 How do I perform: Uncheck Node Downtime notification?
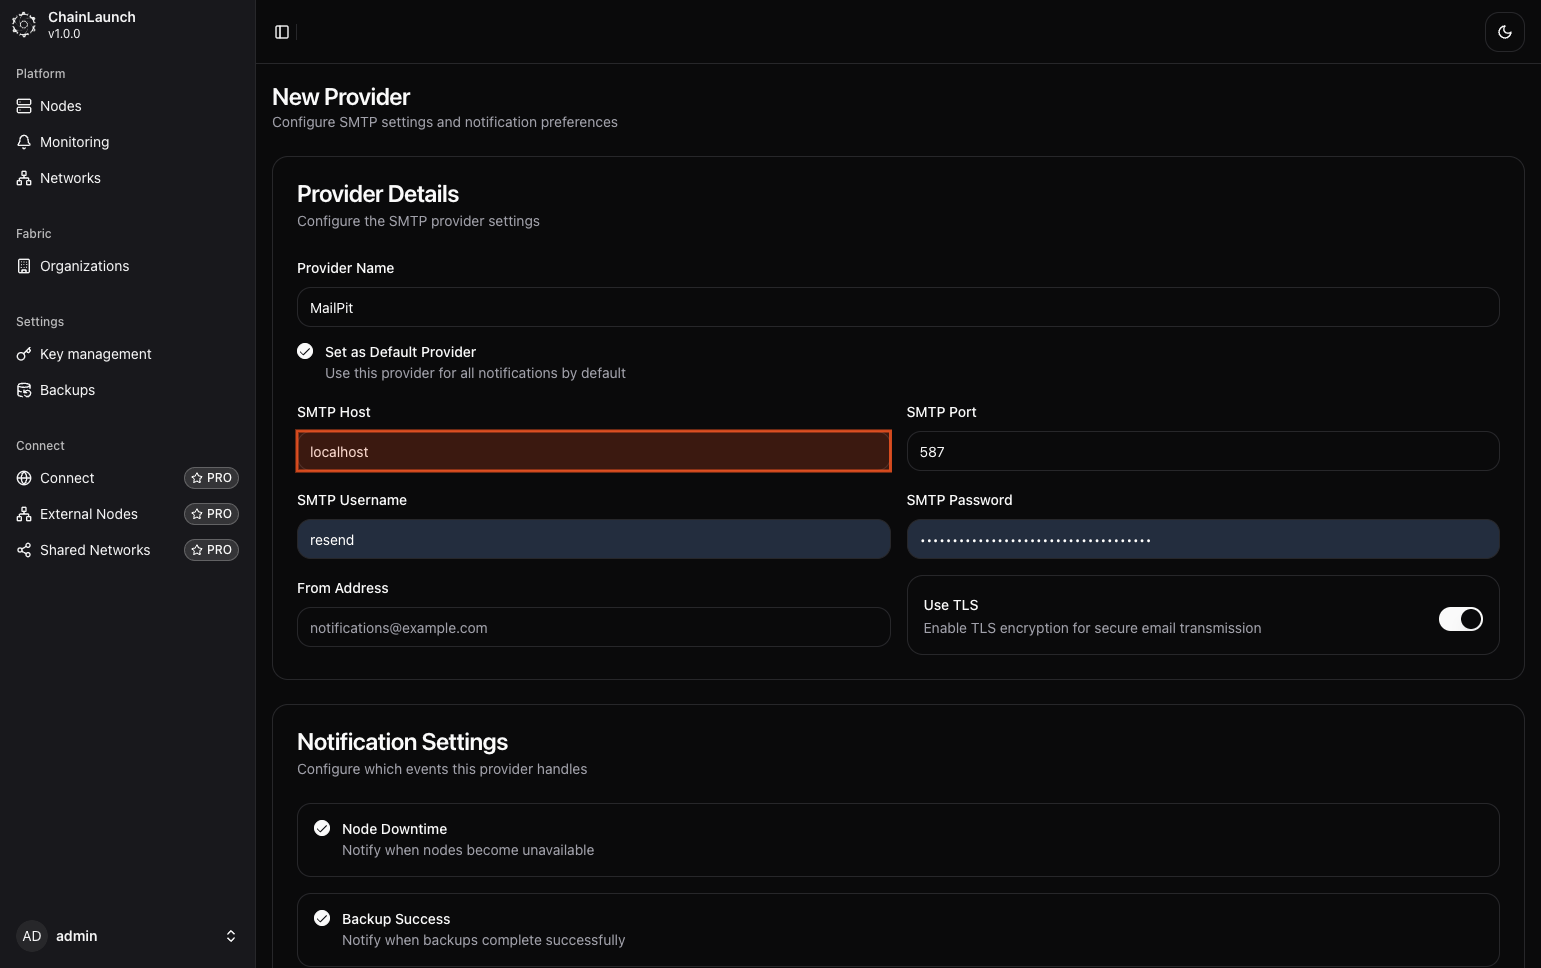[x=322, y=828]
